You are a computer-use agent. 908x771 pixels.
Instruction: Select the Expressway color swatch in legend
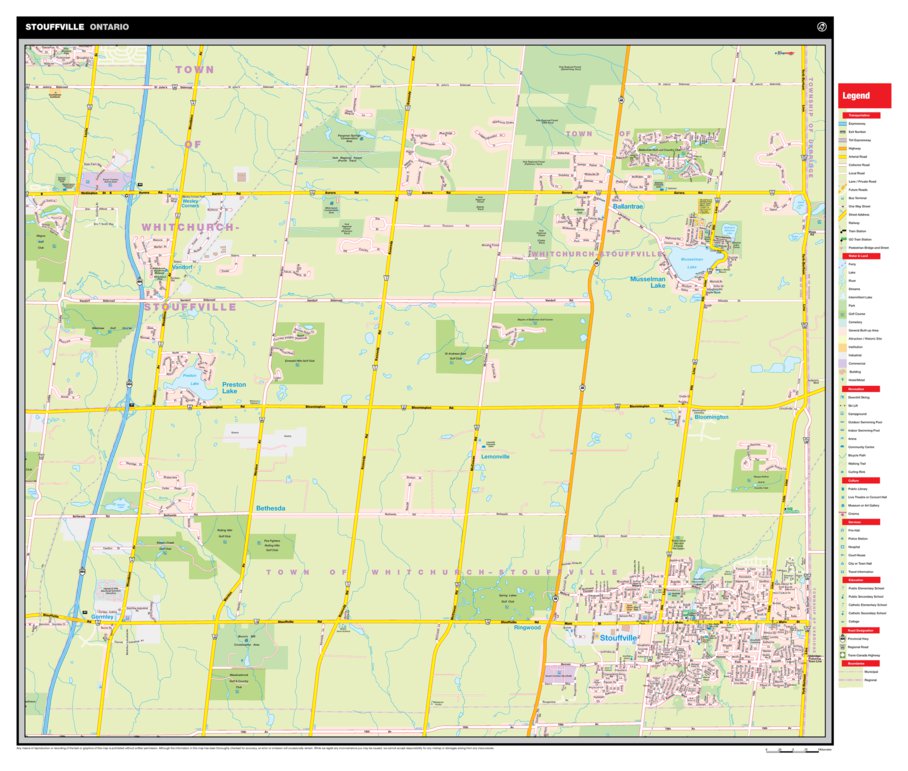coord(842,123)
